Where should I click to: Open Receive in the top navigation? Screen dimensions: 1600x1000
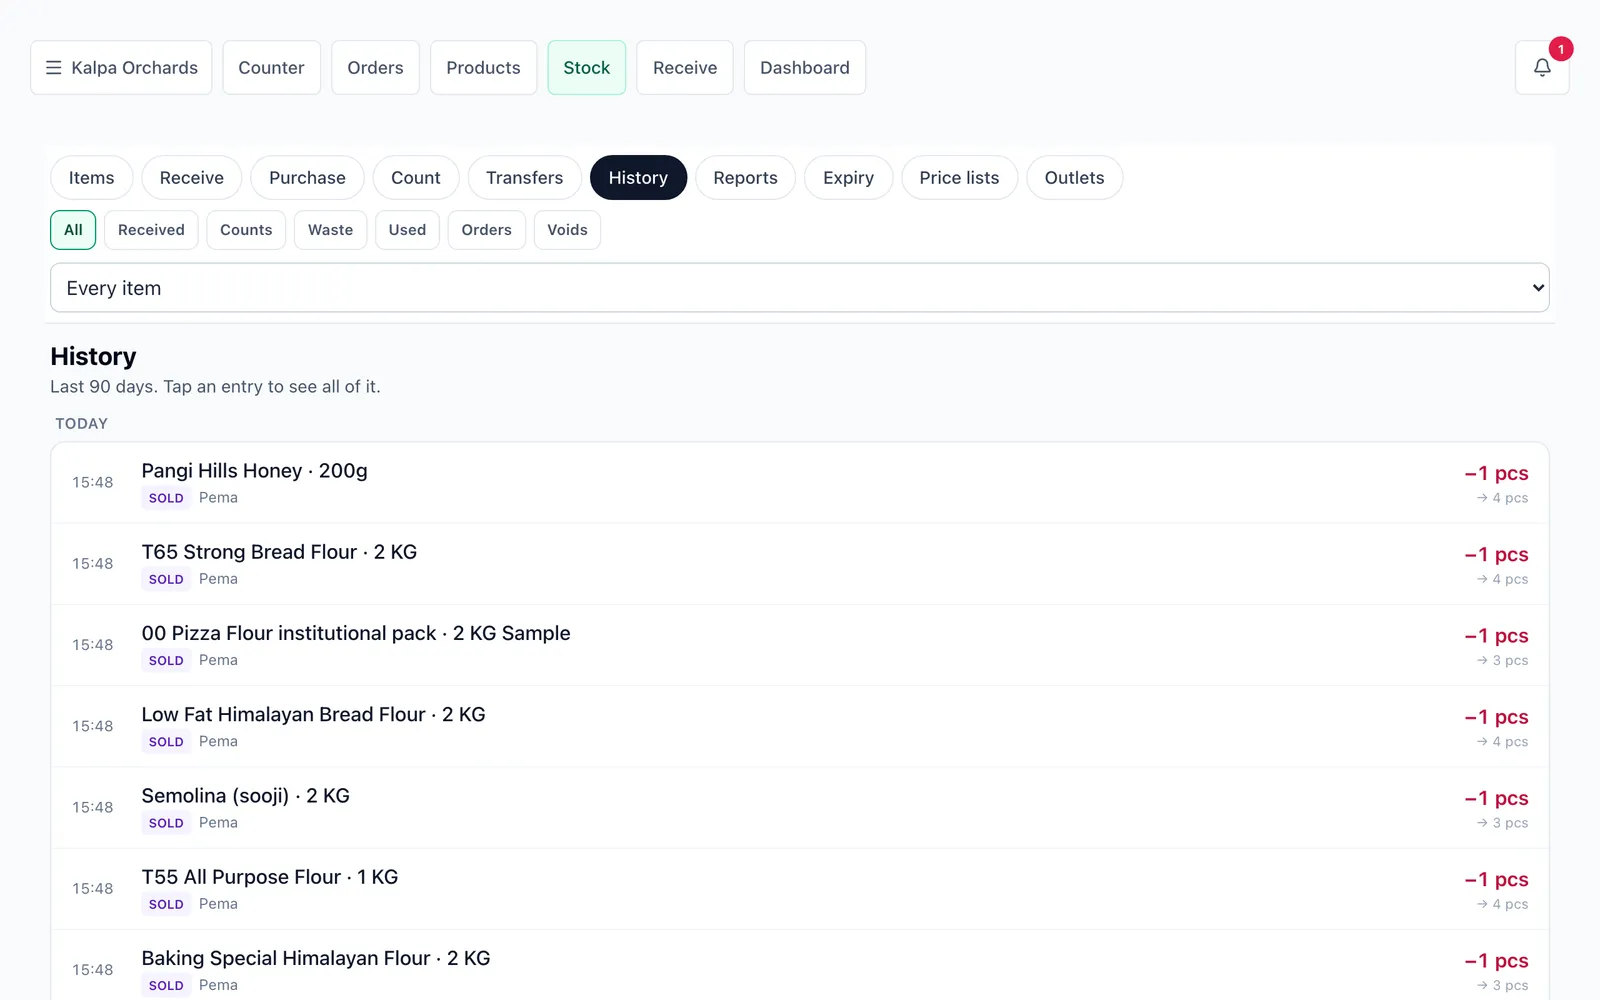685,67
